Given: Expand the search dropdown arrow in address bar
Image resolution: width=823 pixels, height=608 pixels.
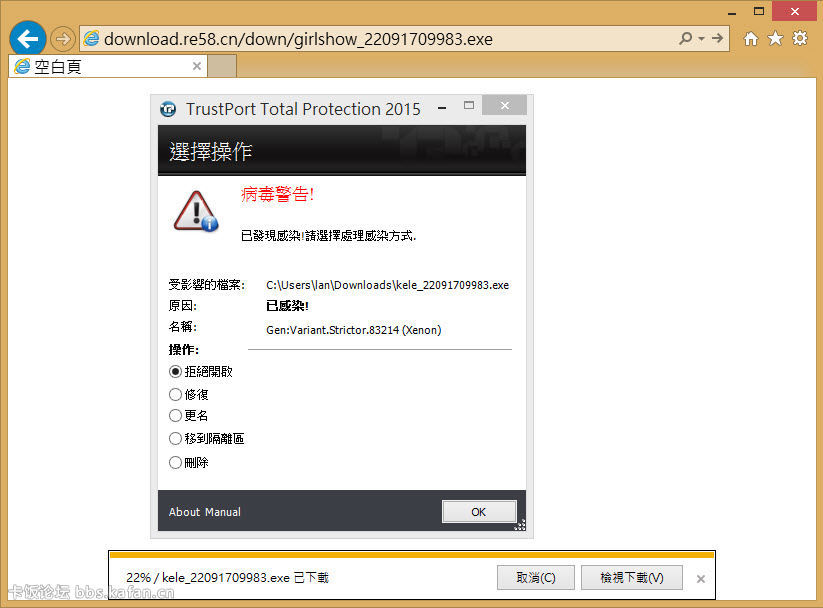Looking at the screenshot, I should point(701,39).
